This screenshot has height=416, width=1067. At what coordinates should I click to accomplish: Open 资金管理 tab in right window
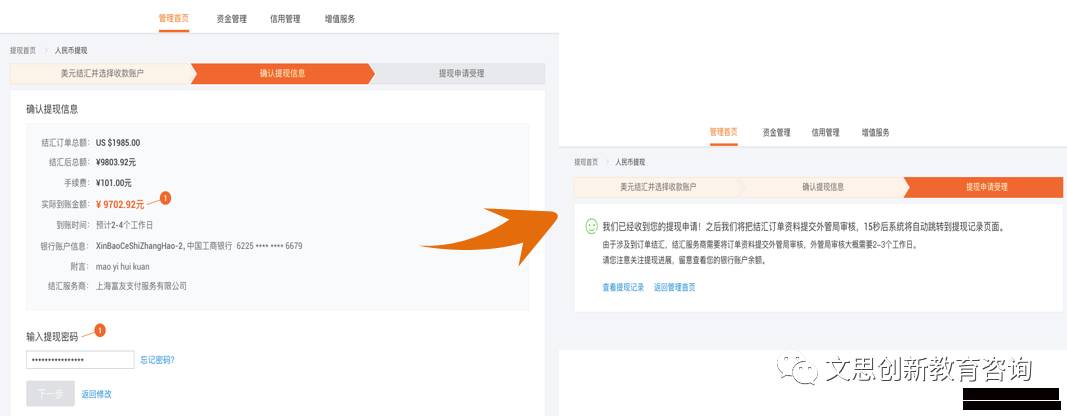pos(776,133)
